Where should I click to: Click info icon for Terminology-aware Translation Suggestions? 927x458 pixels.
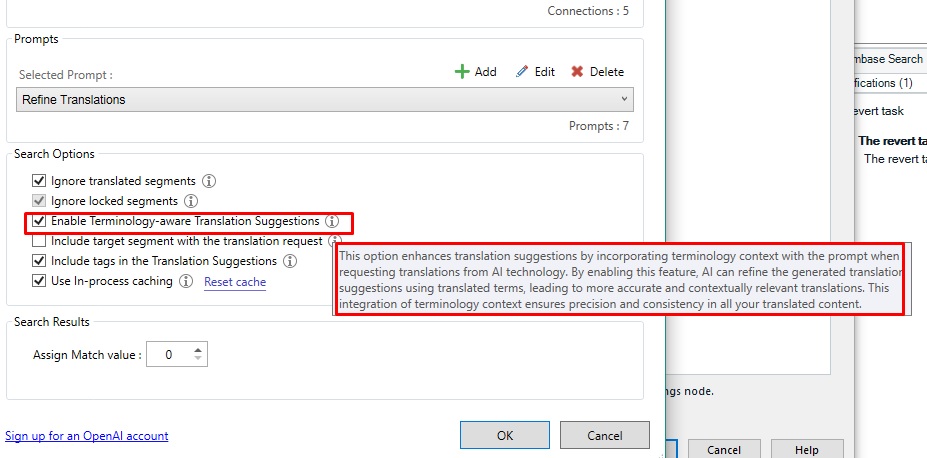coord(332,221)
